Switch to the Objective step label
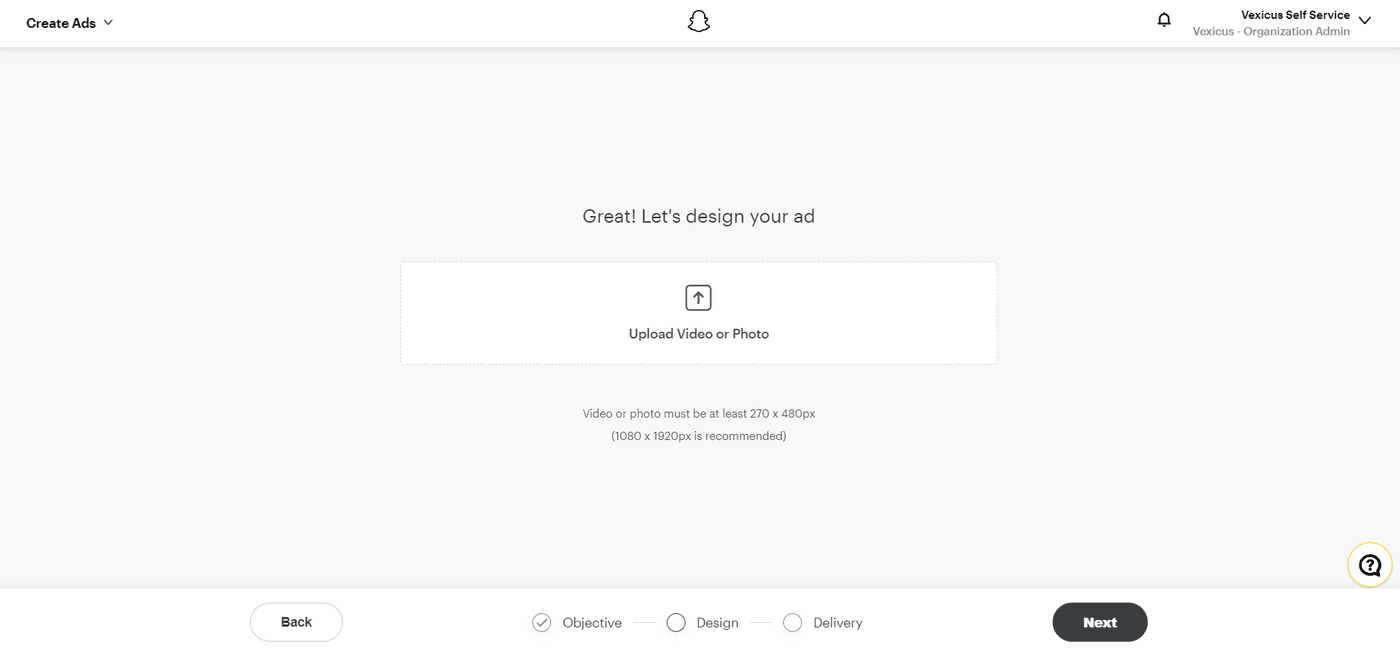This screenshot has width=1400, height=650. (x=590, y=622)
